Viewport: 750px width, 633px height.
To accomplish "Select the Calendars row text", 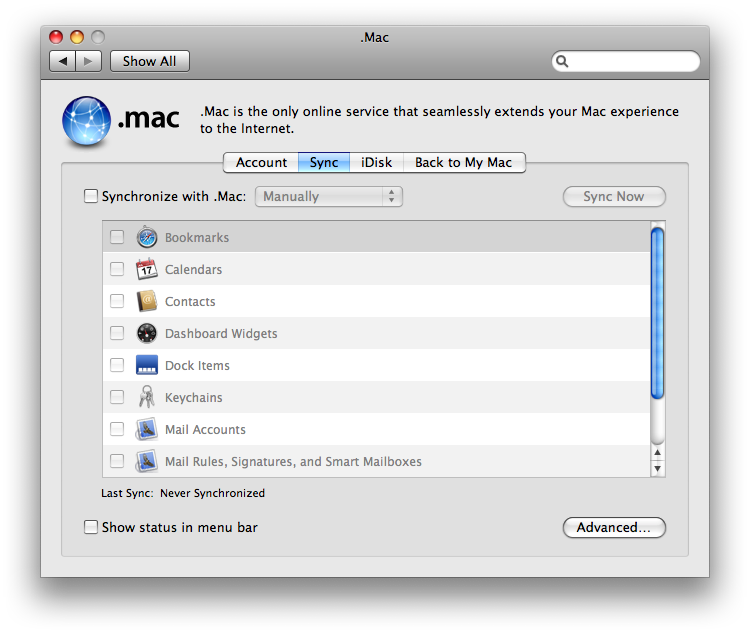I will [194, 270].
